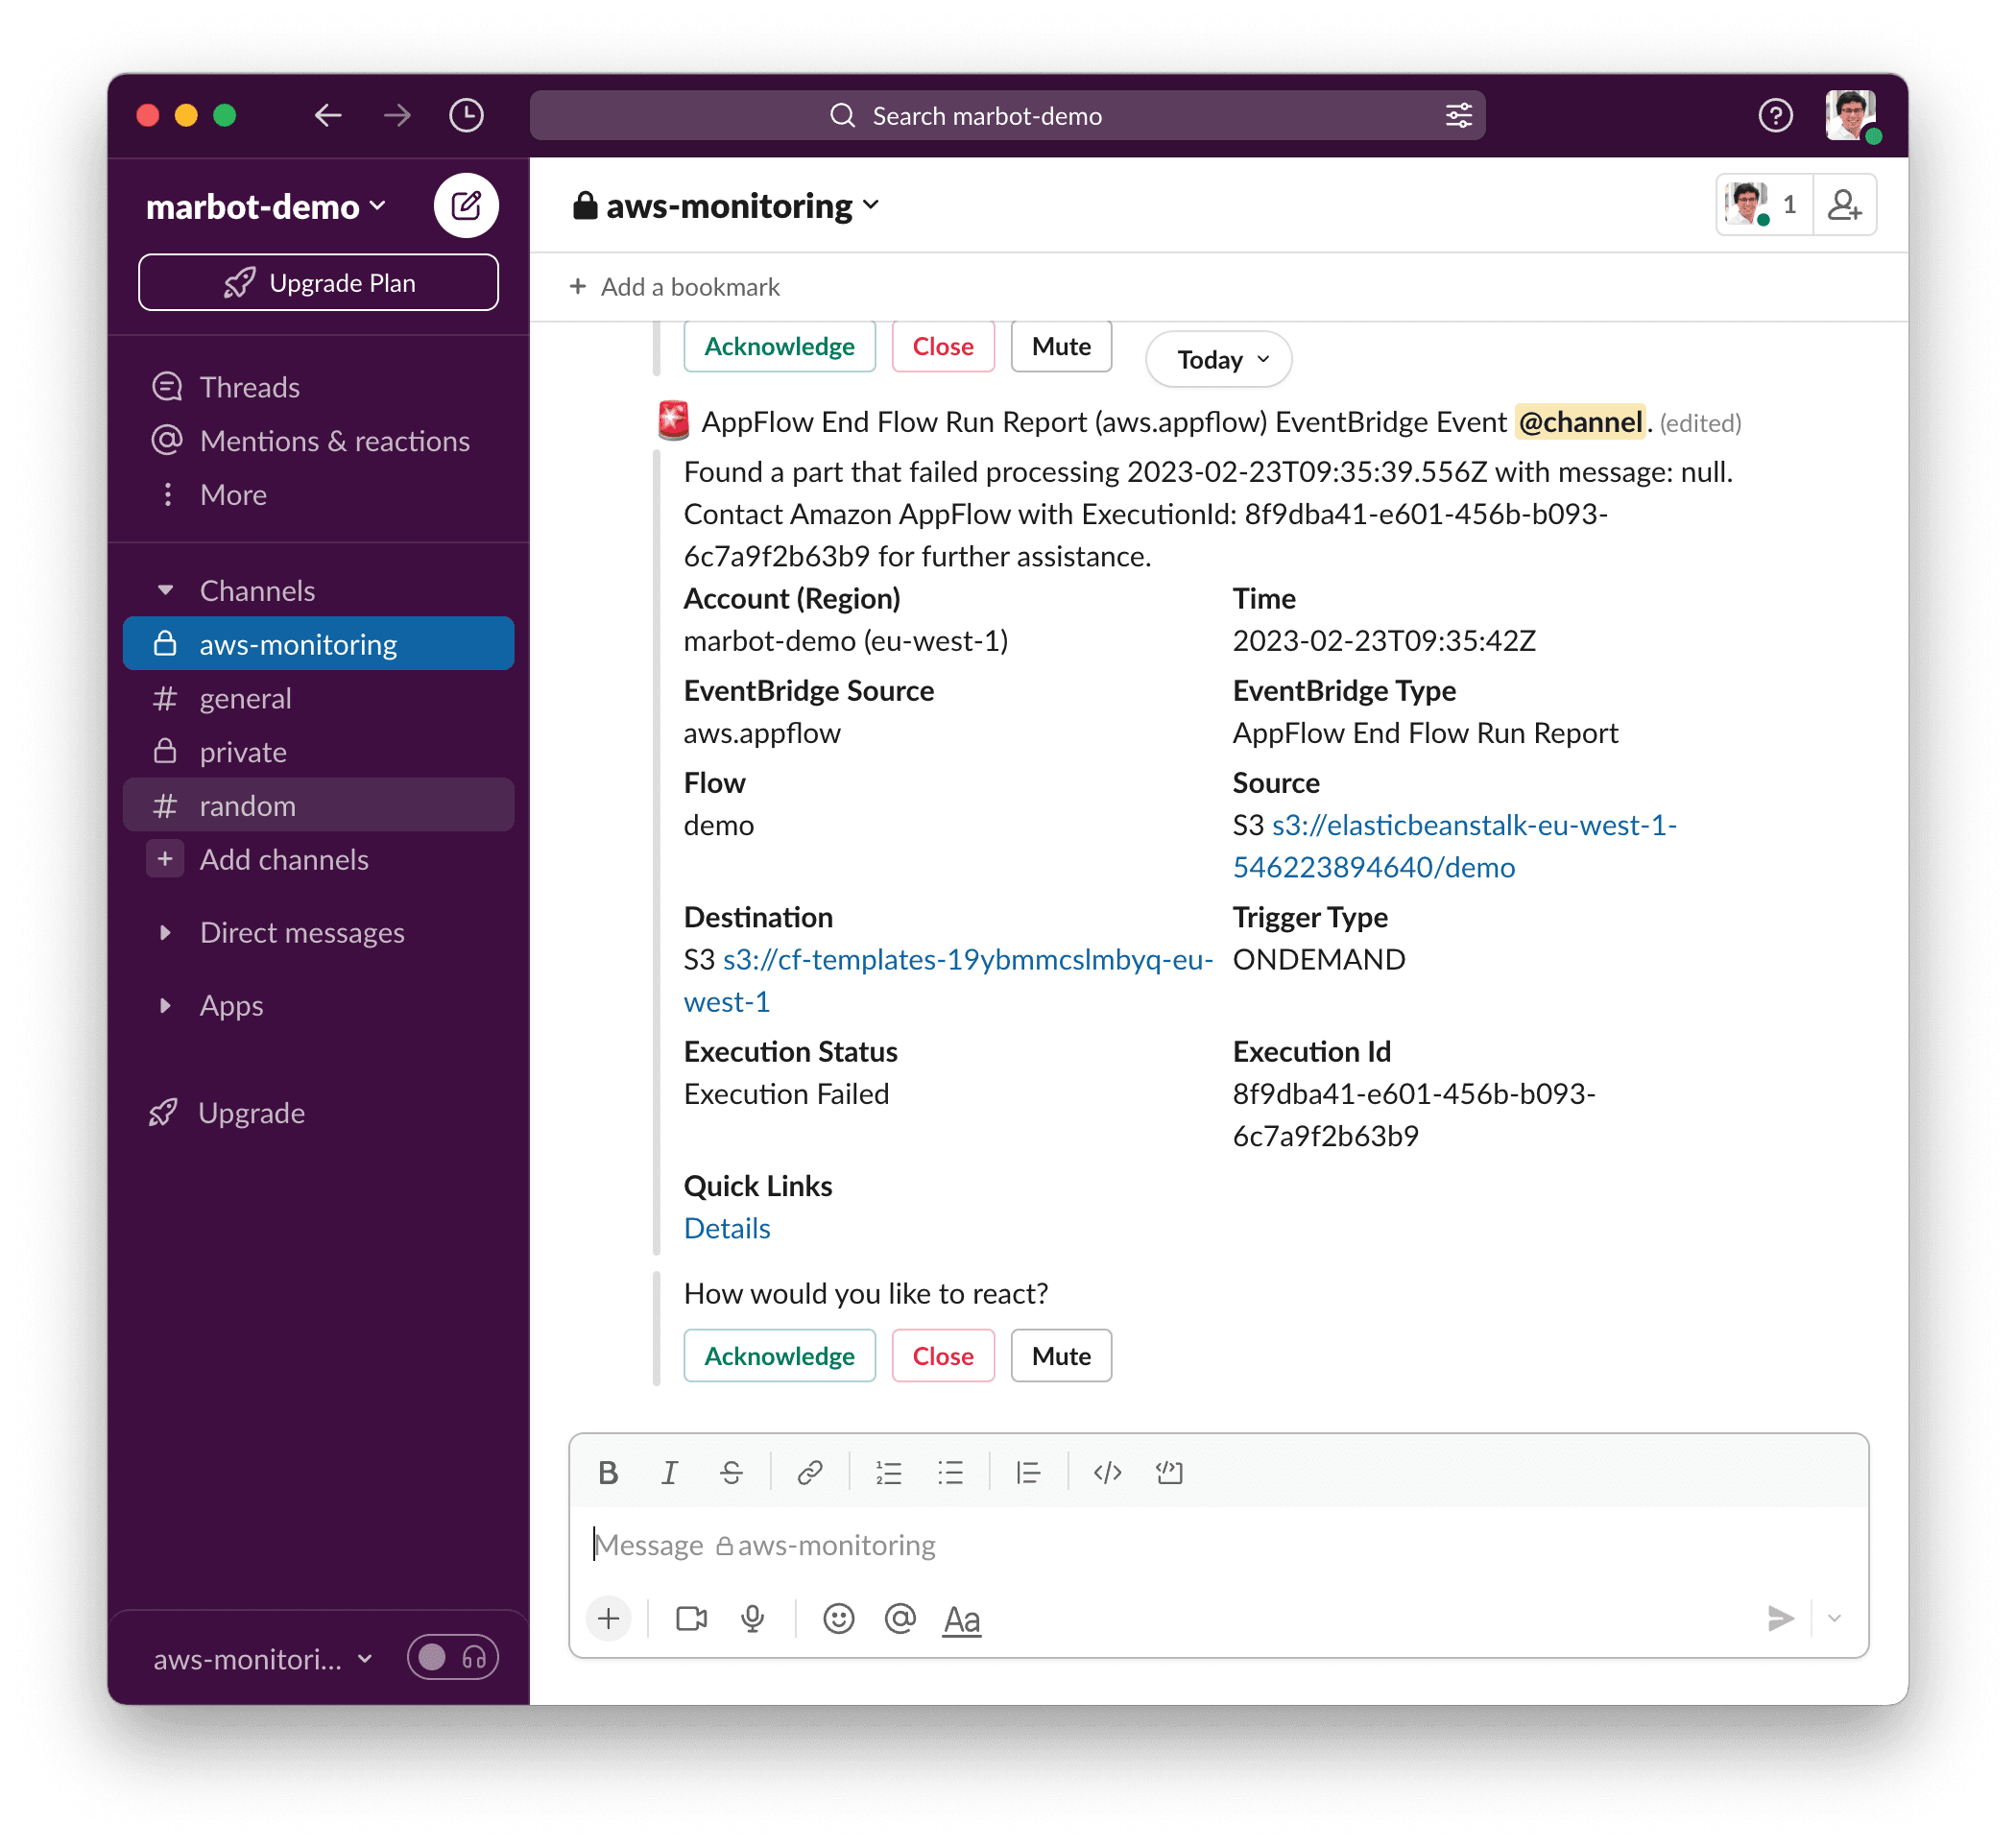Open marbot-demo workspace menu
The width and height of the screenshot is (2016, 1847).
266,207
